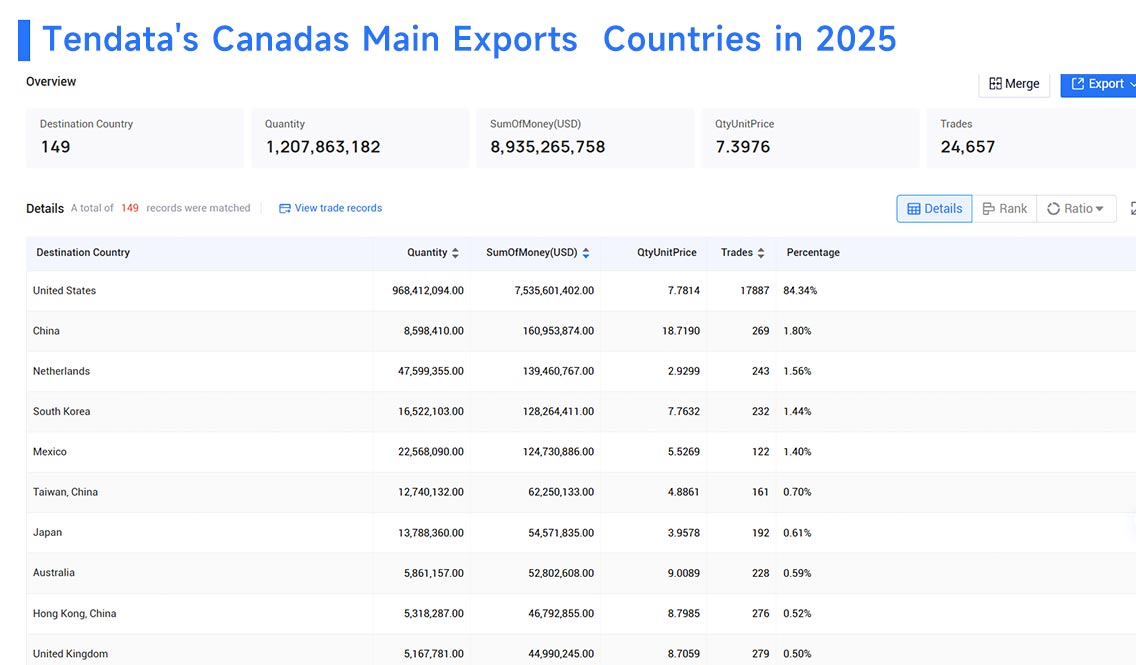The width and height of the screenshot is (1136, 665).
Task: Click Australia money value 52,802,608.00
Action: coord(561,574)
